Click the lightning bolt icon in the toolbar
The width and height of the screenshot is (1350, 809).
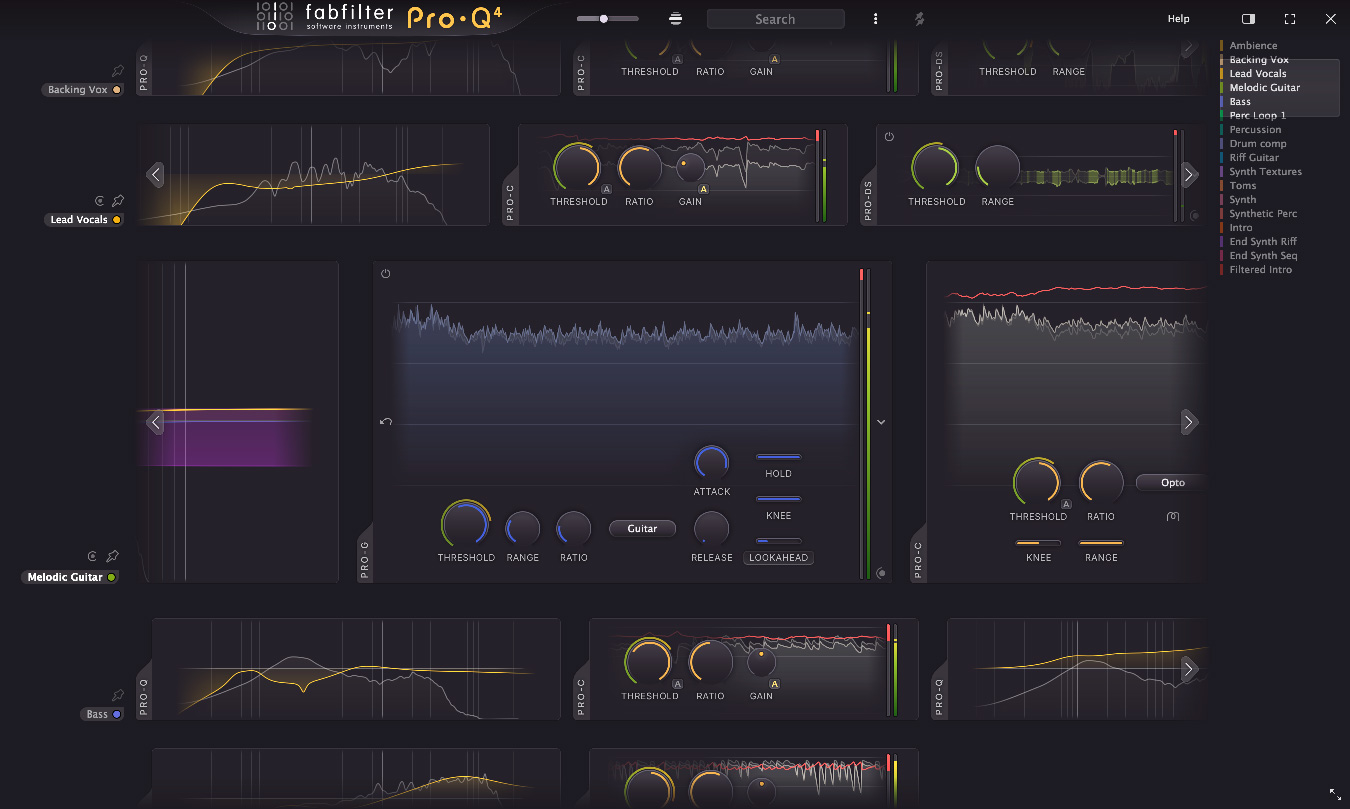(x=919, y=18)
